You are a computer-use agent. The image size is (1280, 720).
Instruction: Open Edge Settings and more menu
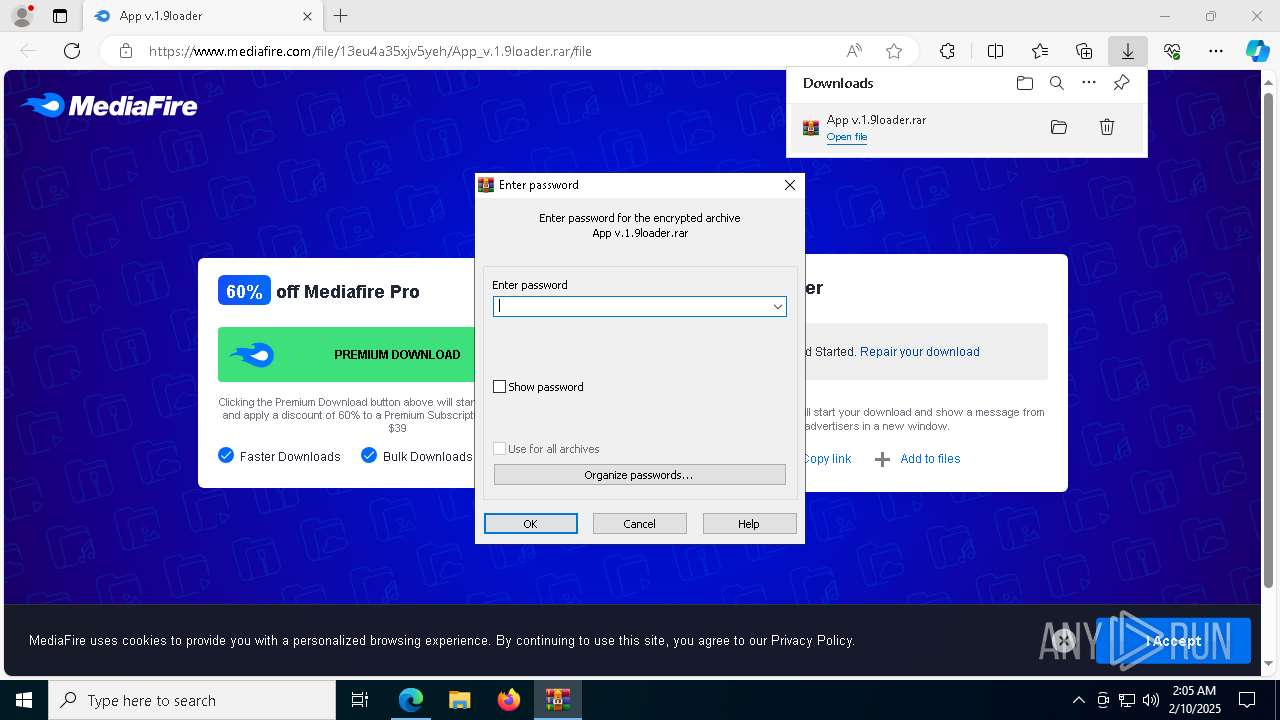click(x=1216, y=51)
